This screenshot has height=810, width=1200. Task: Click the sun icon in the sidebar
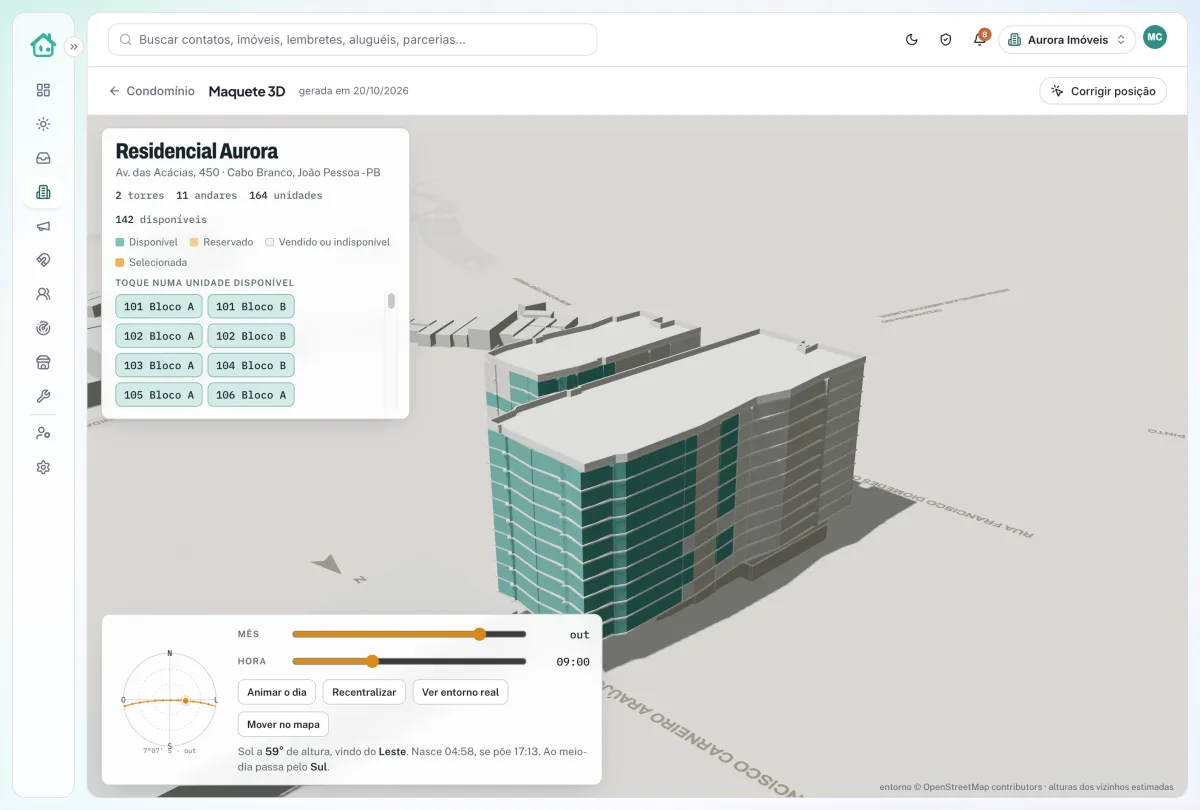43,124
